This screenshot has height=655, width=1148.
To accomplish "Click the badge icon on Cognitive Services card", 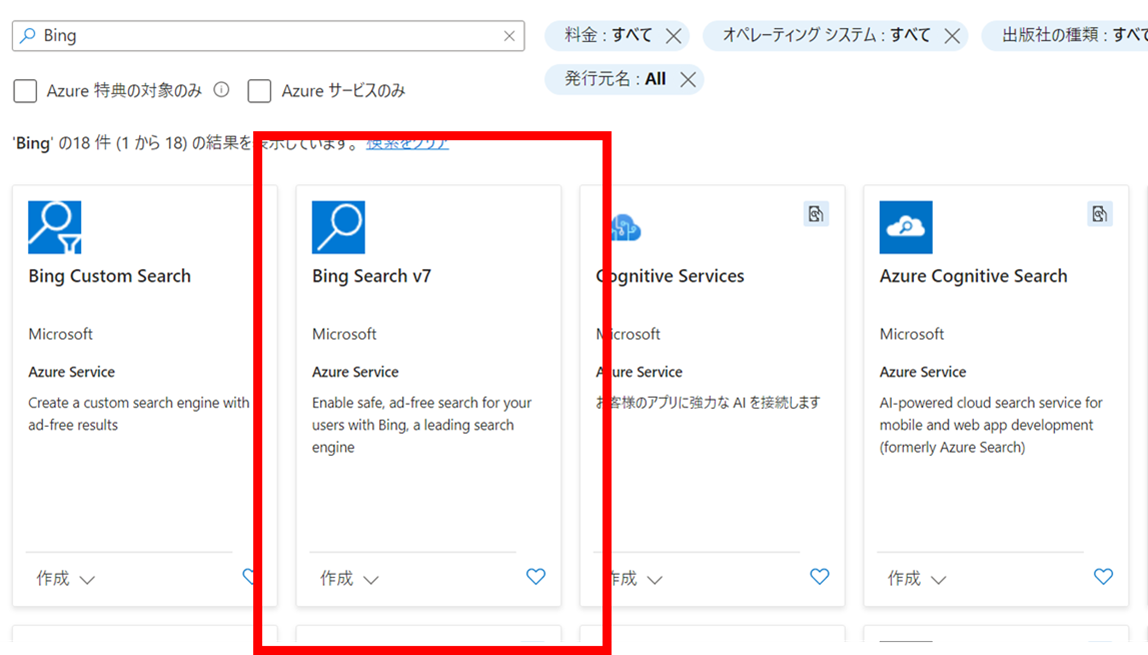I will click(x=816, y=214).
